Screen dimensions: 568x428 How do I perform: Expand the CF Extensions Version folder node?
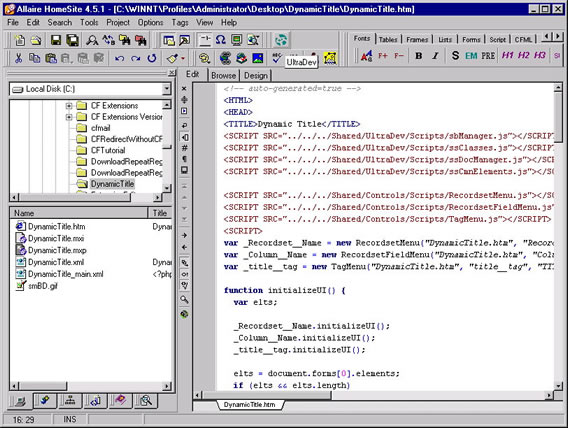tap(69, 117)
